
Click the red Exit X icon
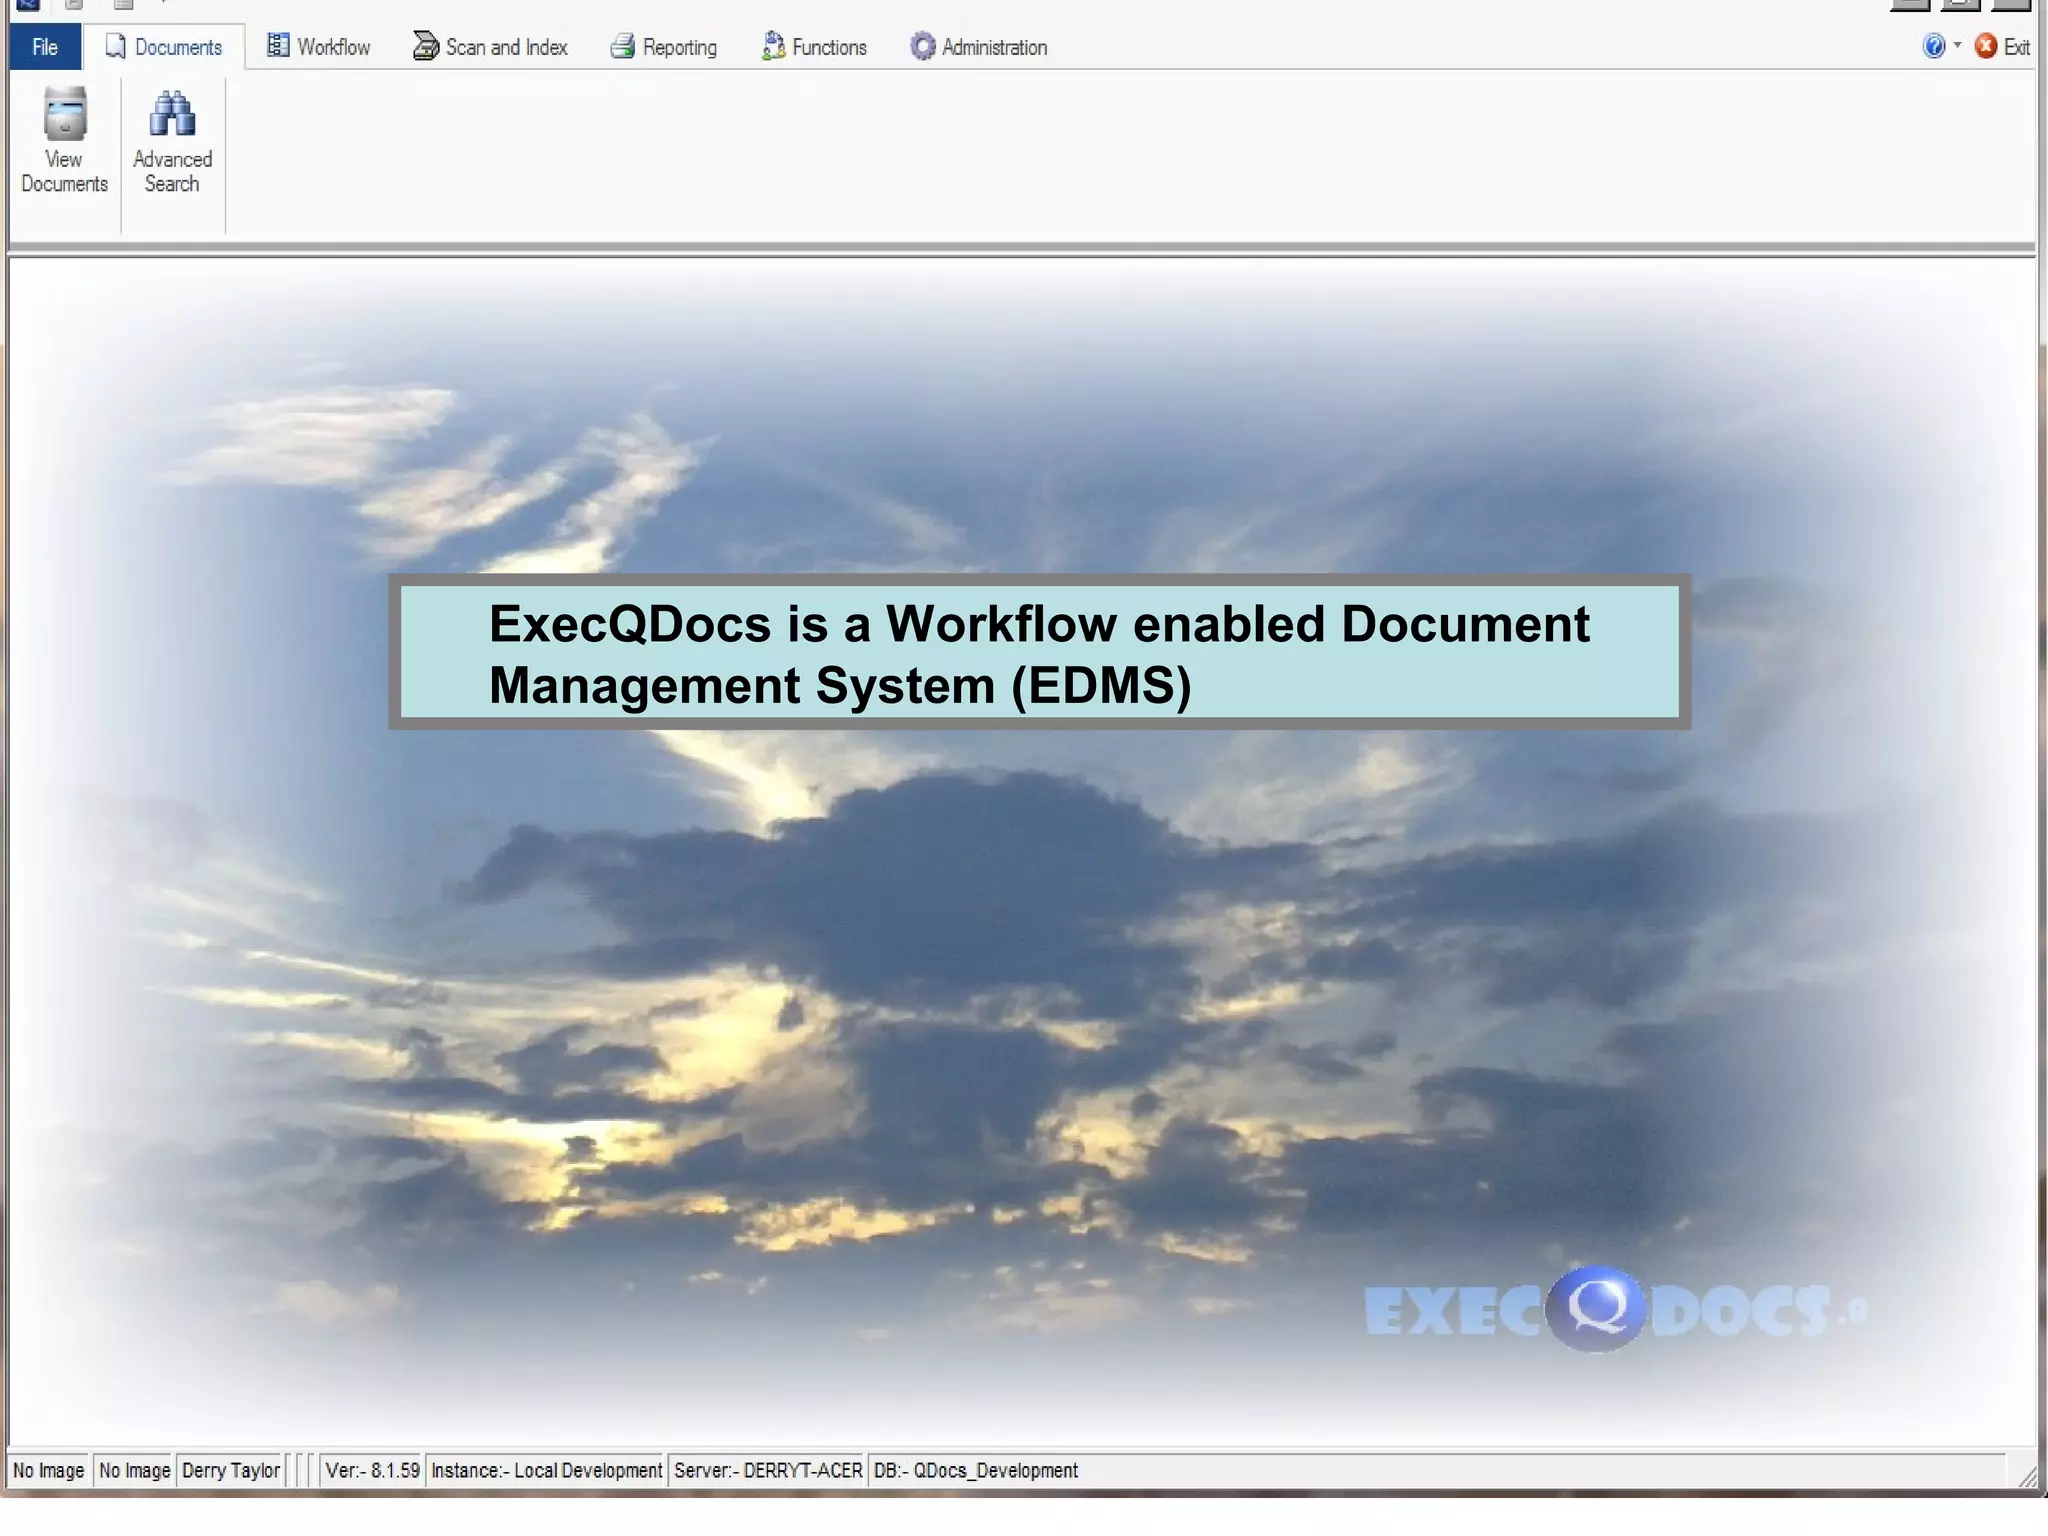[x=1986, y=46]
